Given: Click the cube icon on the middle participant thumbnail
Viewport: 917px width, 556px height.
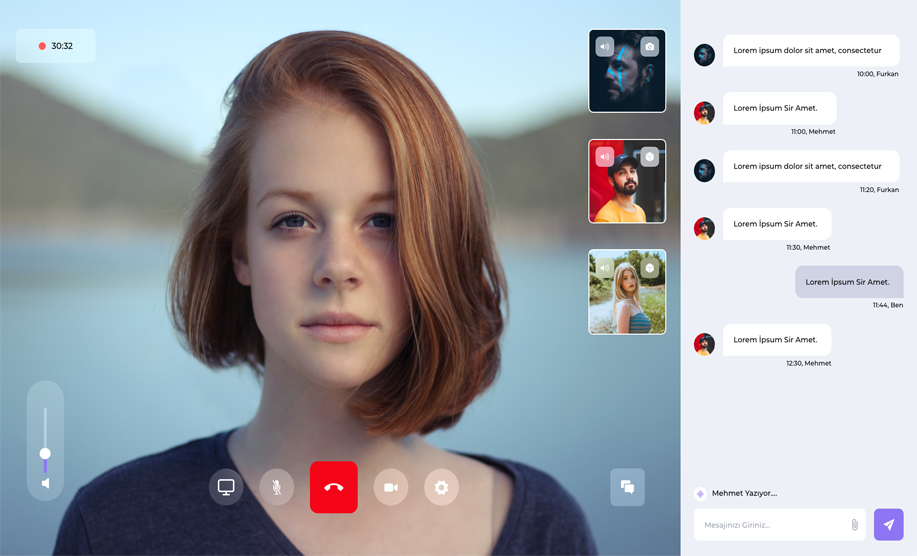Looking at the screenshot, I should (x=650, y=157).
